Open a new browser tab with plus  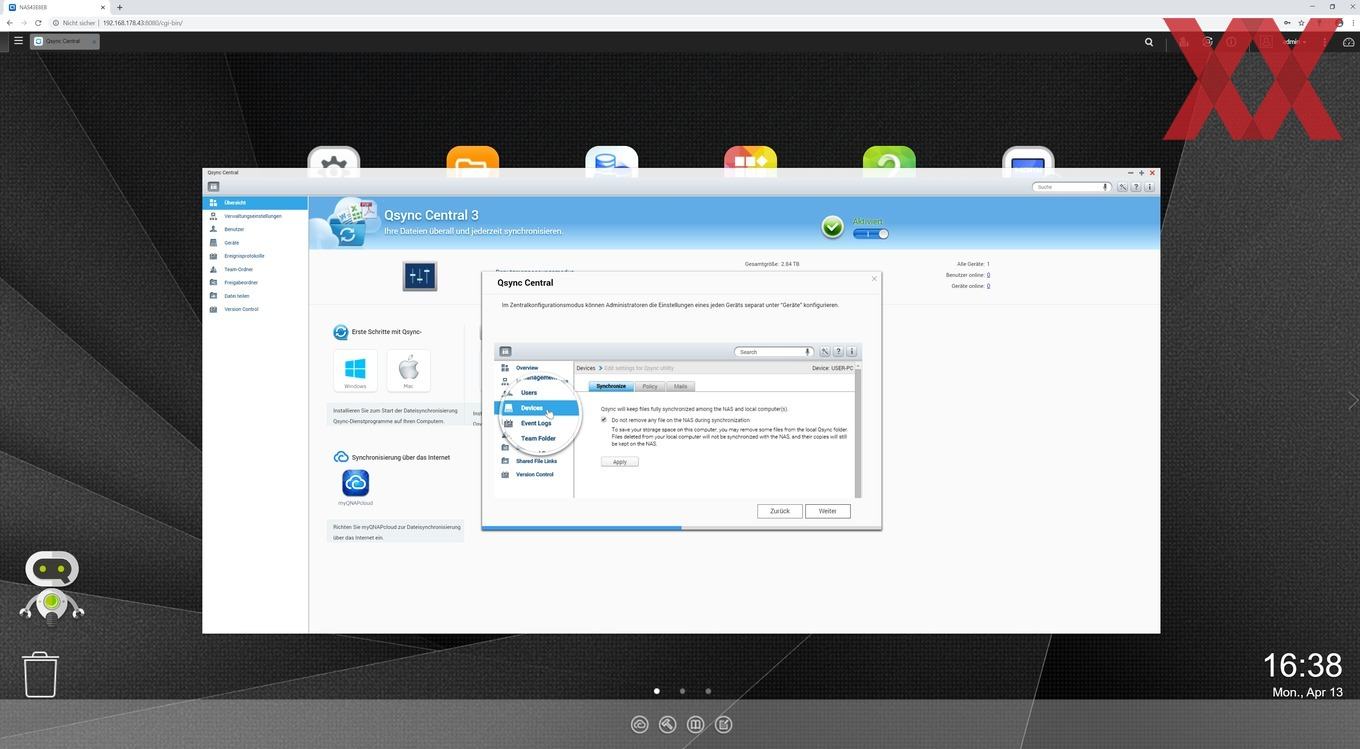(119, 7)
